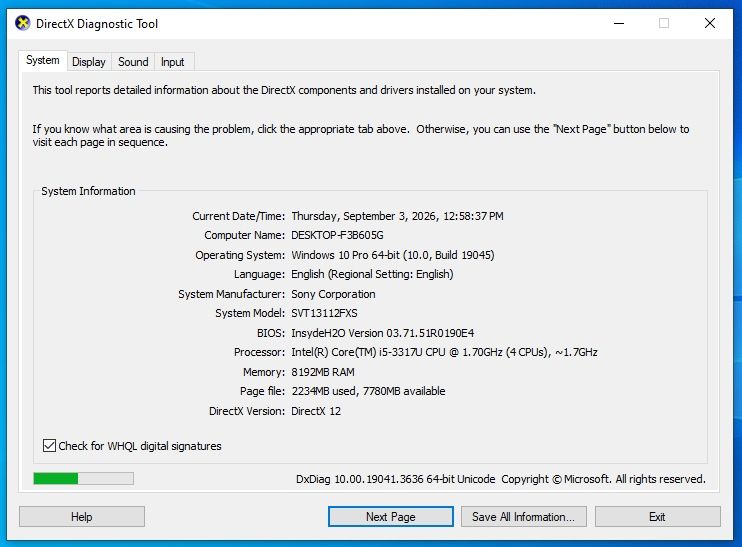
Task: Click the Windows 10 Pro 64-bit value
Action: [x=393, y=255]
